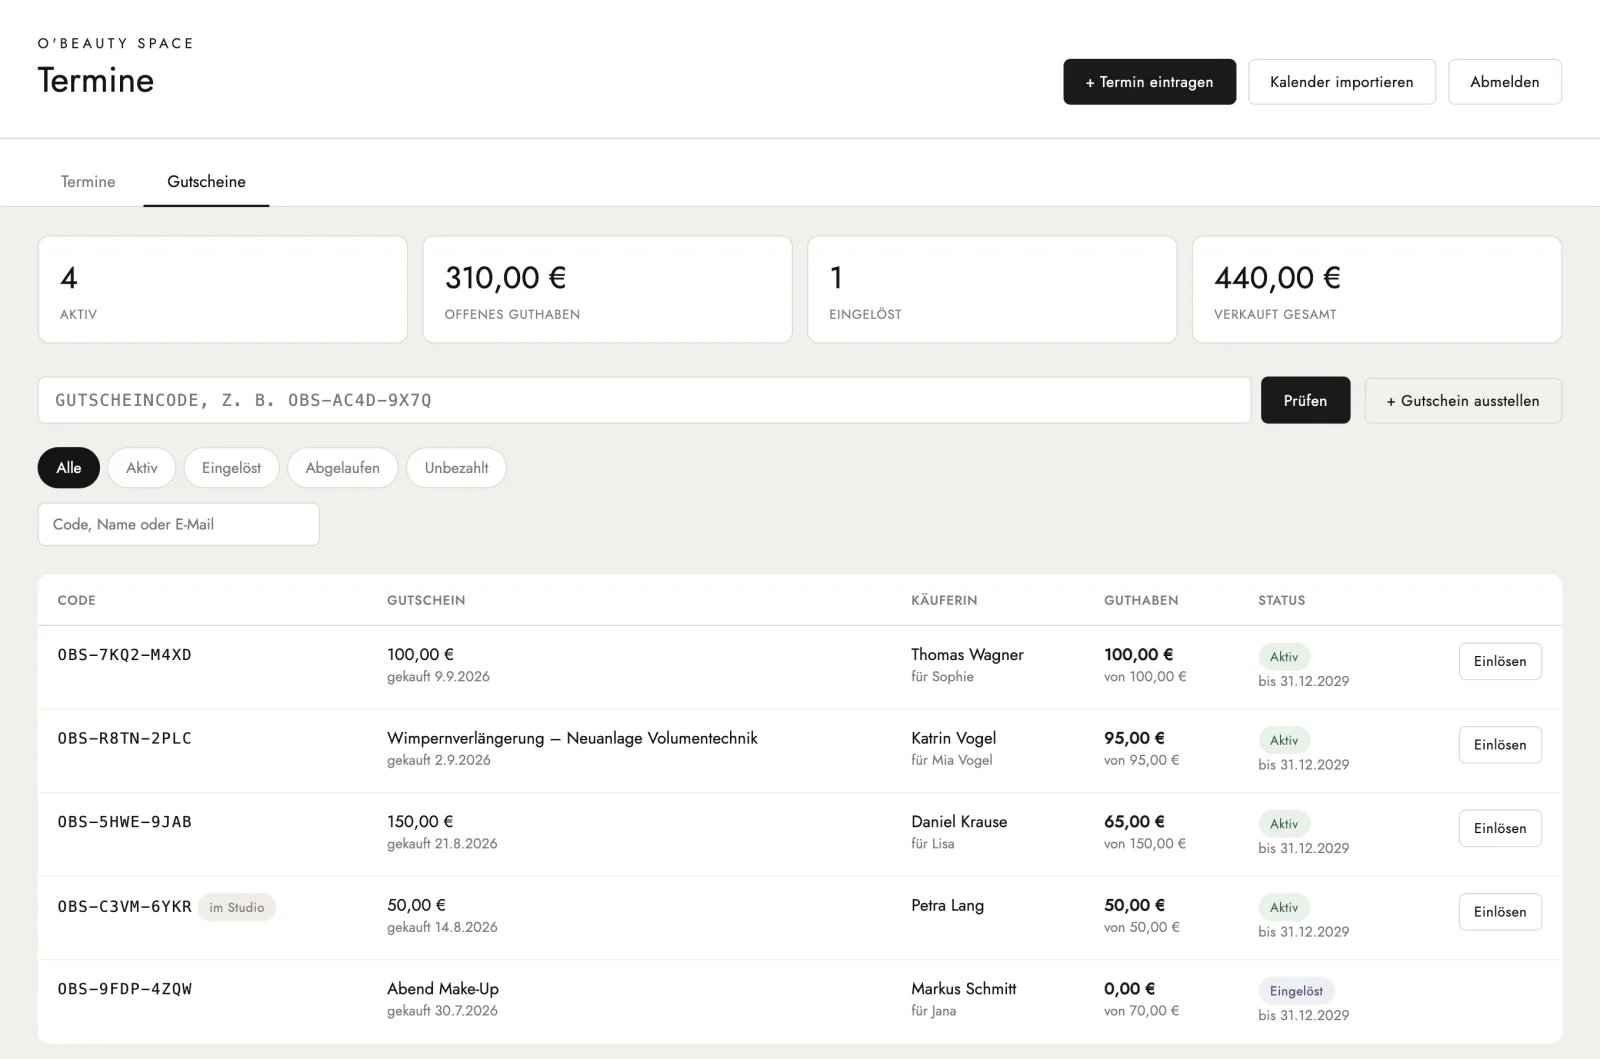Click voucher code 'OBS-9FDP-4ZQW'

pos(124,989)
